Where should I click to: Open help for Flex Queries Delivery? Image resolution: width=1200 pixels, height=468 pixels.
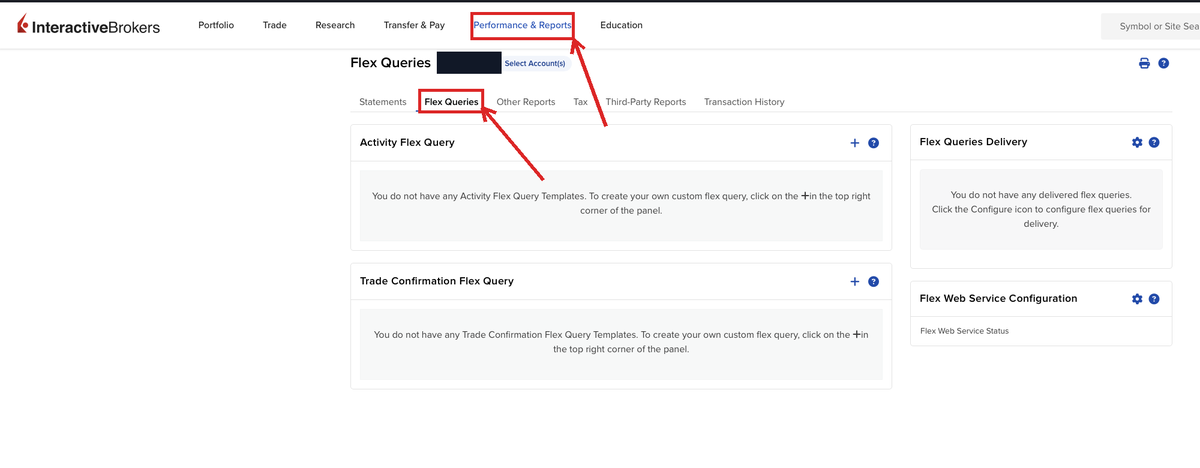tap(1154, 142)
